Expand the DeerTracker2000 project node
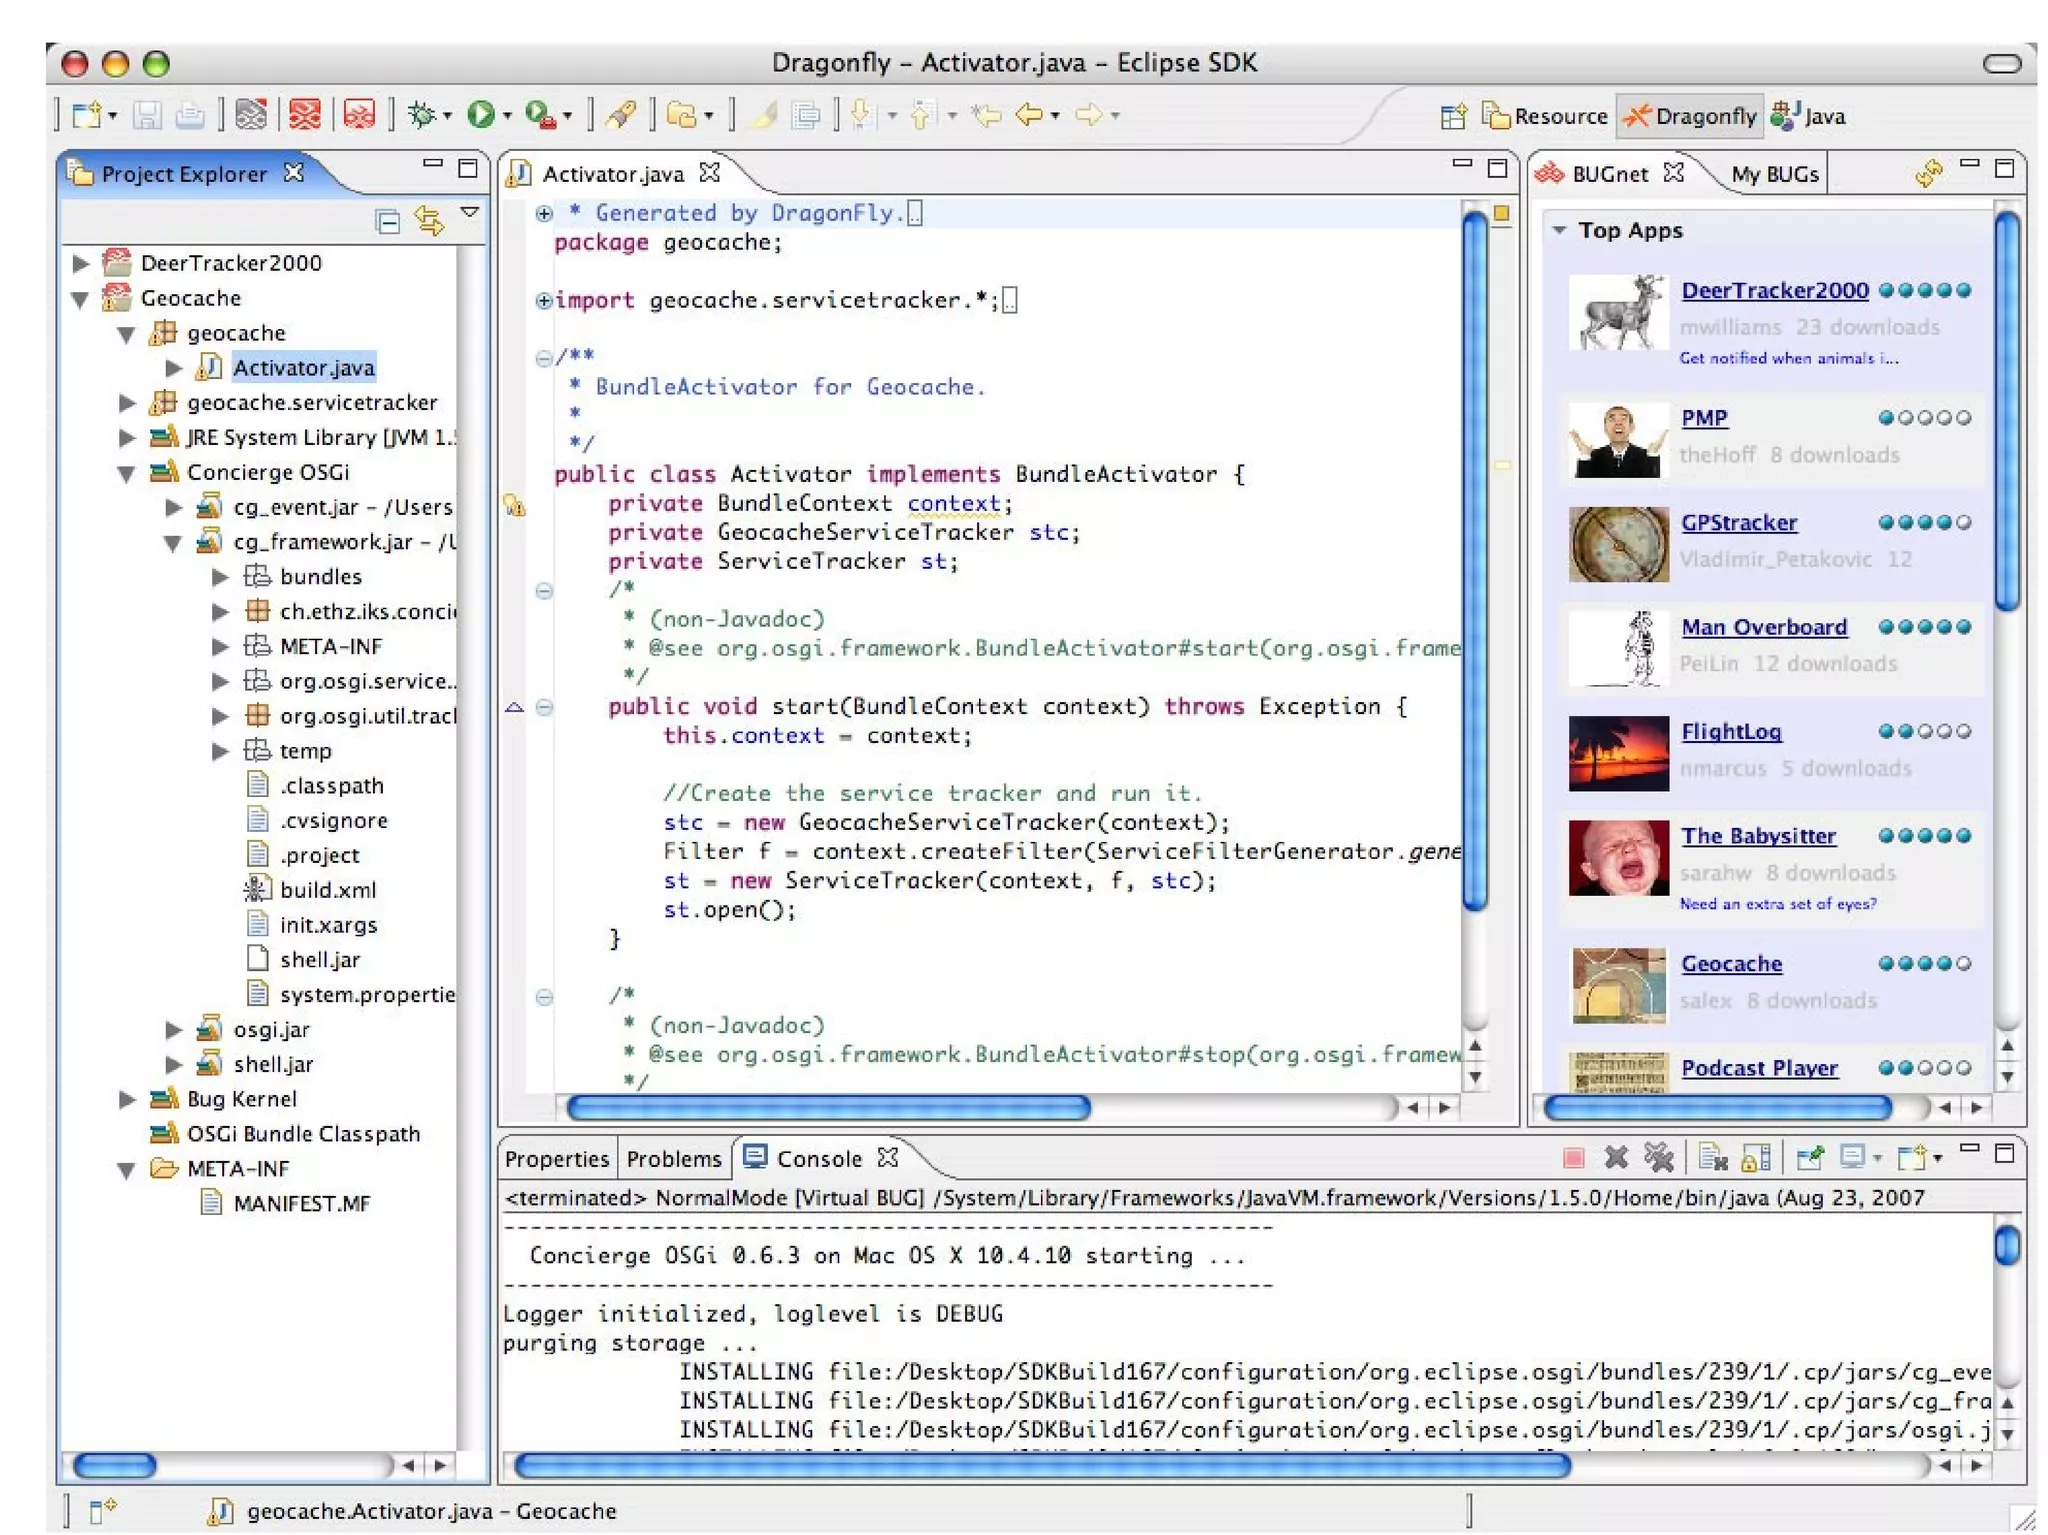 coord(81,263)
